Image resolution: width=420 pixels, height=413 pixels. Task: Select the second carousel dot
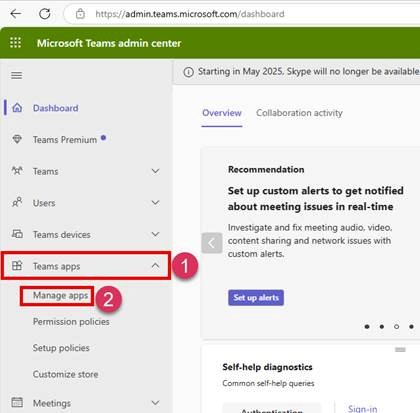click(382, 327)
